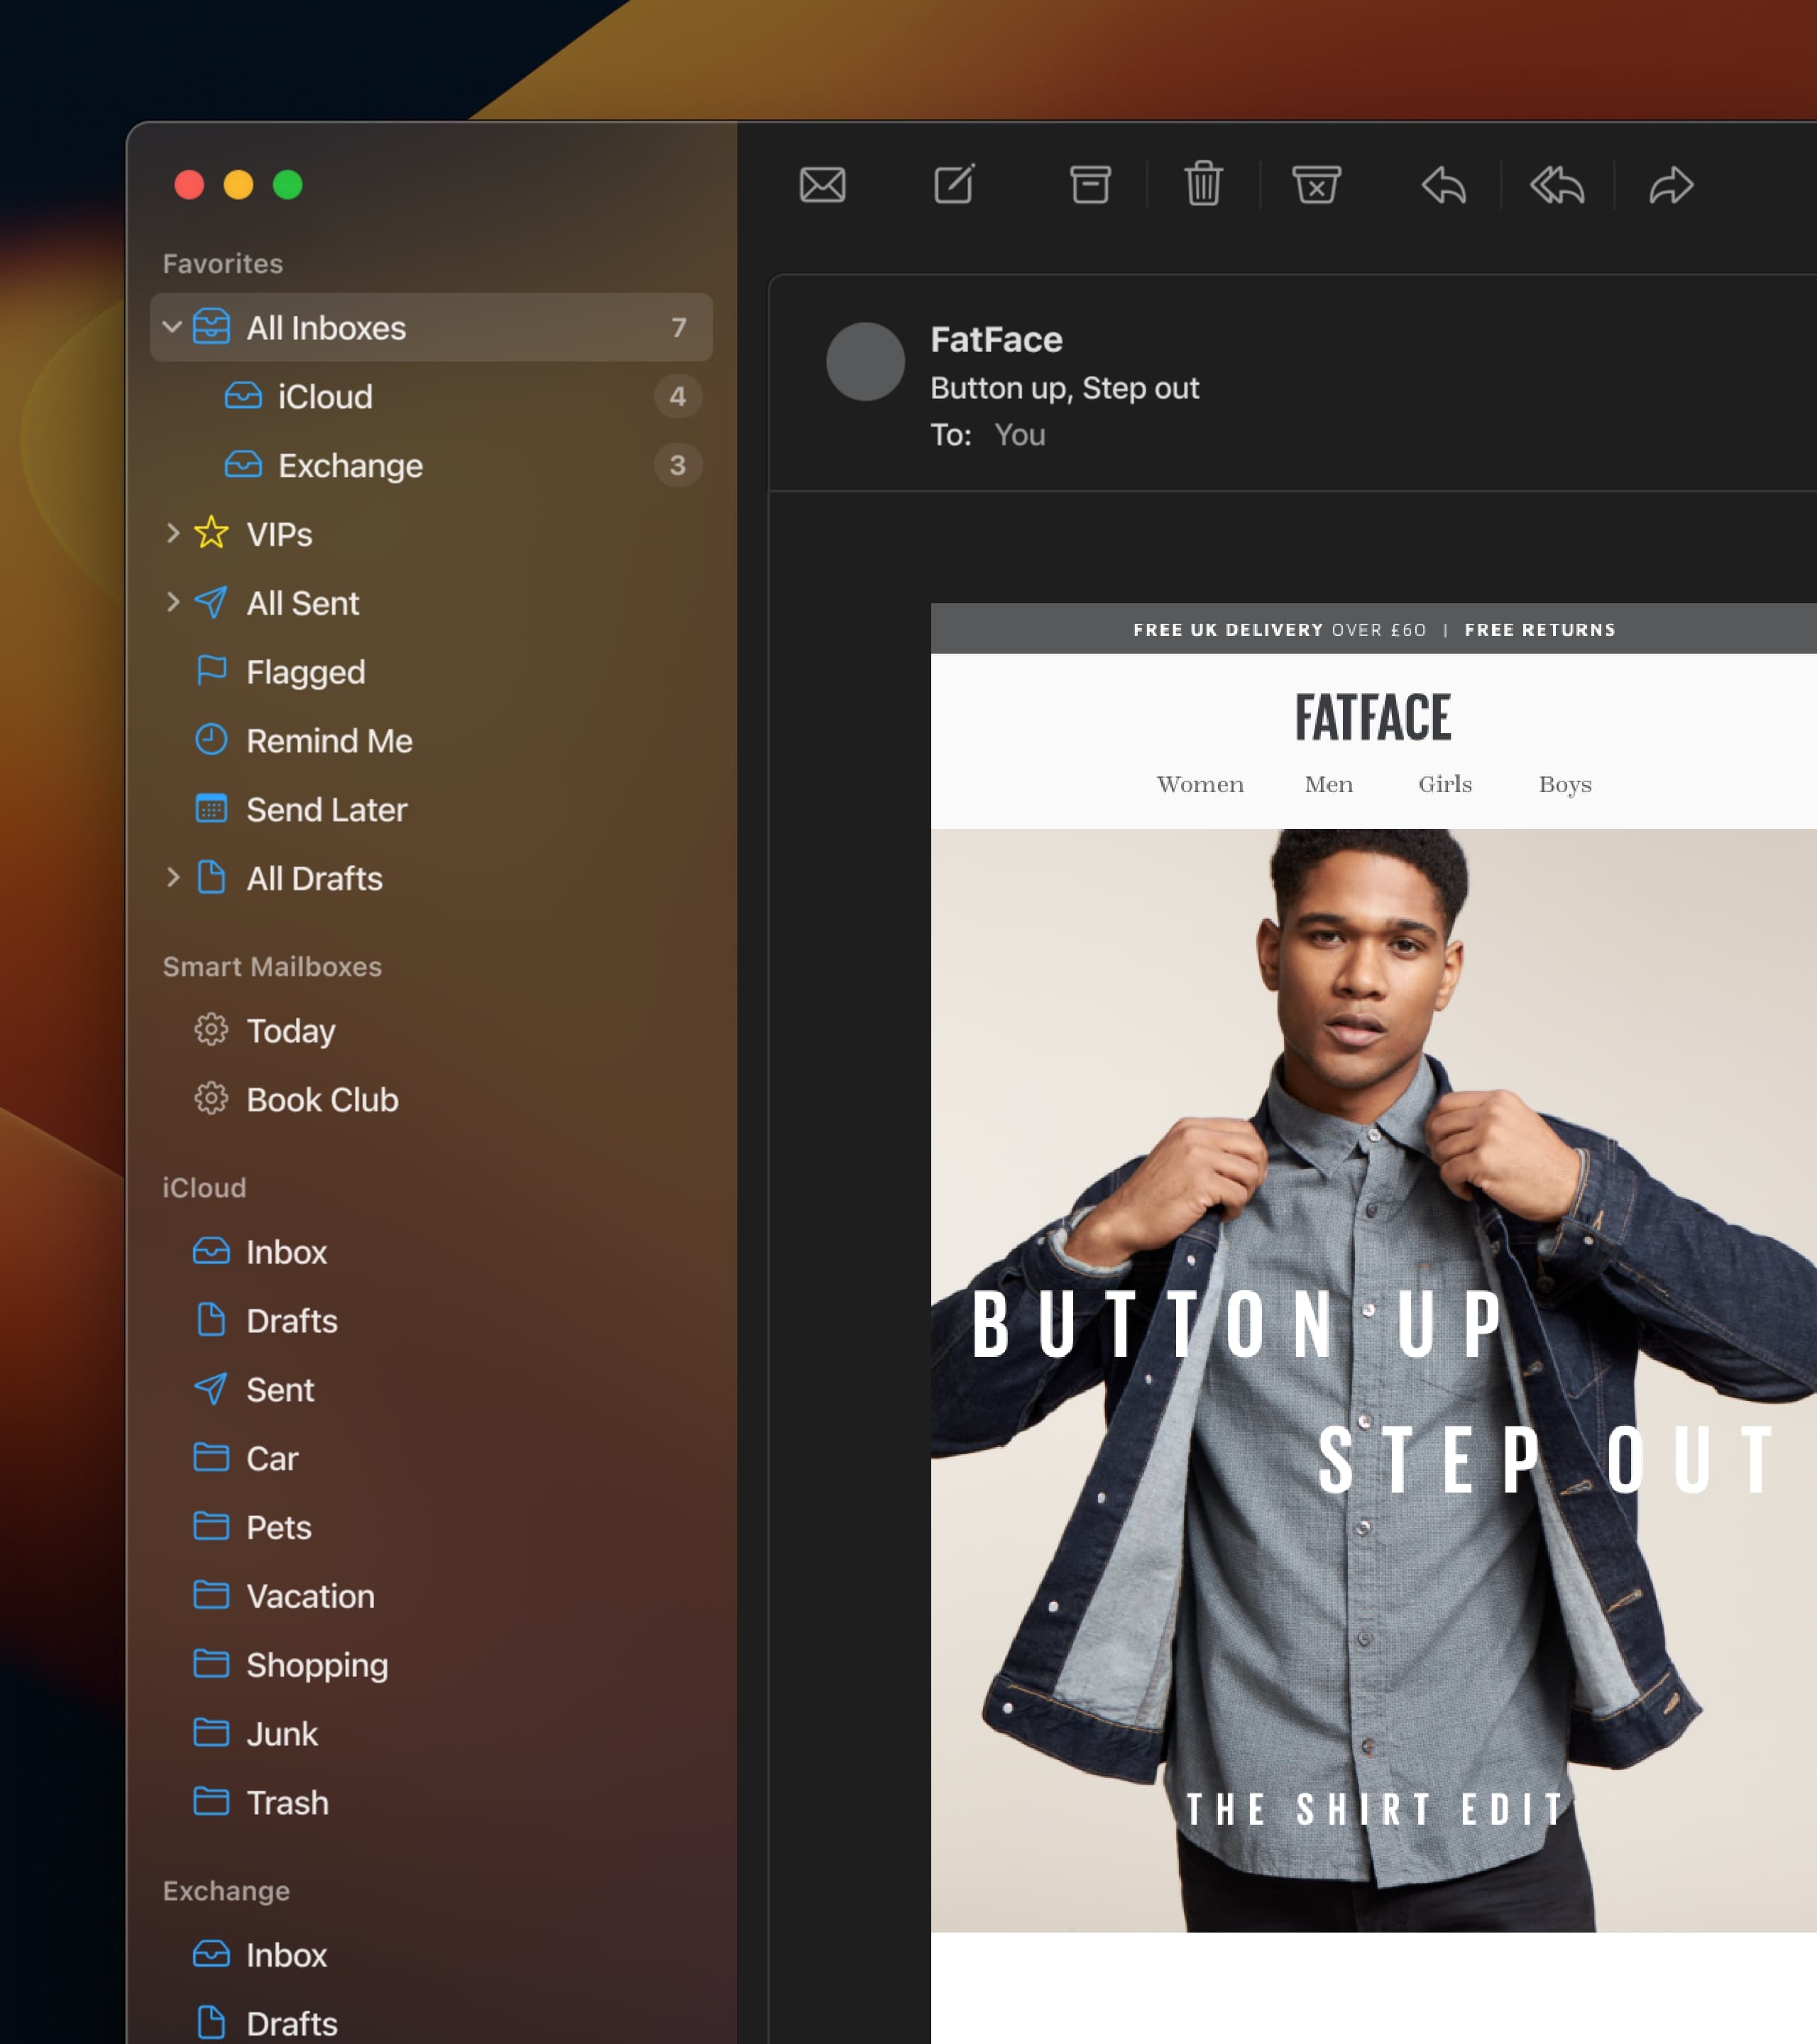Click the recipient 'You' in the To field

click(1019, 435)
